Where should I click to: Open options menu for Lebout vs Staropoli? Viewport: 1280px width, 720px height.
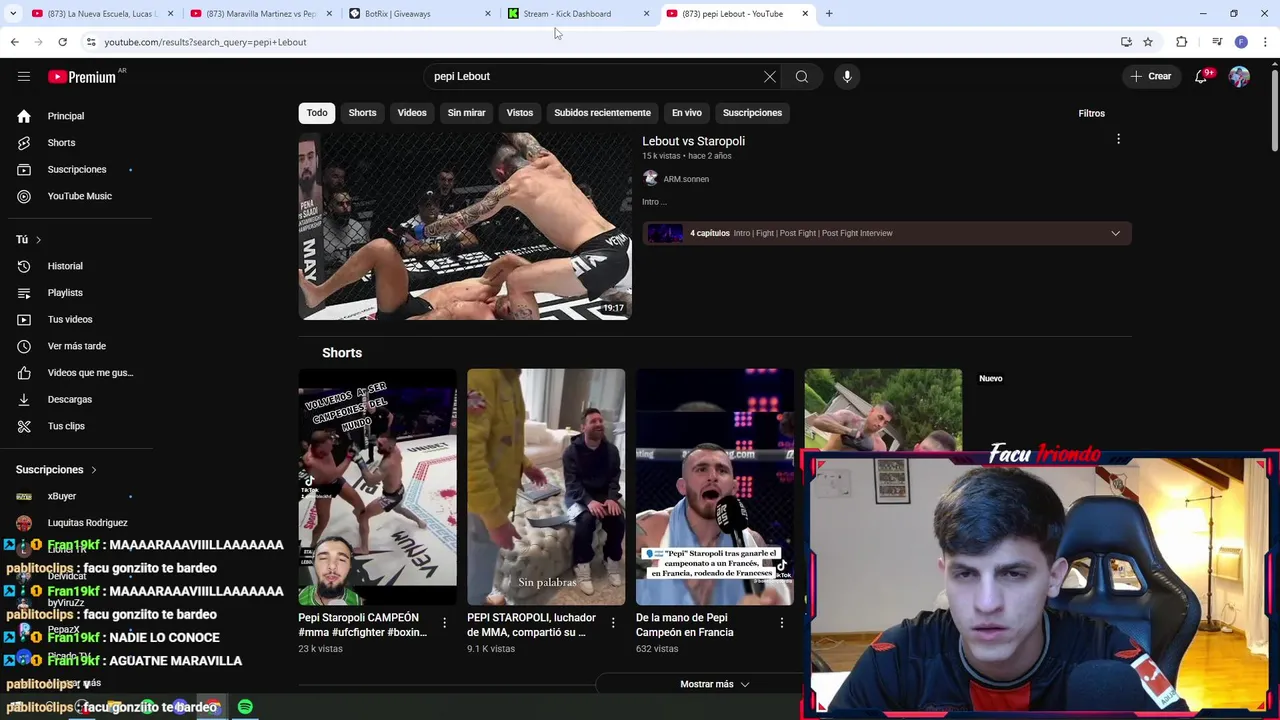point(1118,139)
